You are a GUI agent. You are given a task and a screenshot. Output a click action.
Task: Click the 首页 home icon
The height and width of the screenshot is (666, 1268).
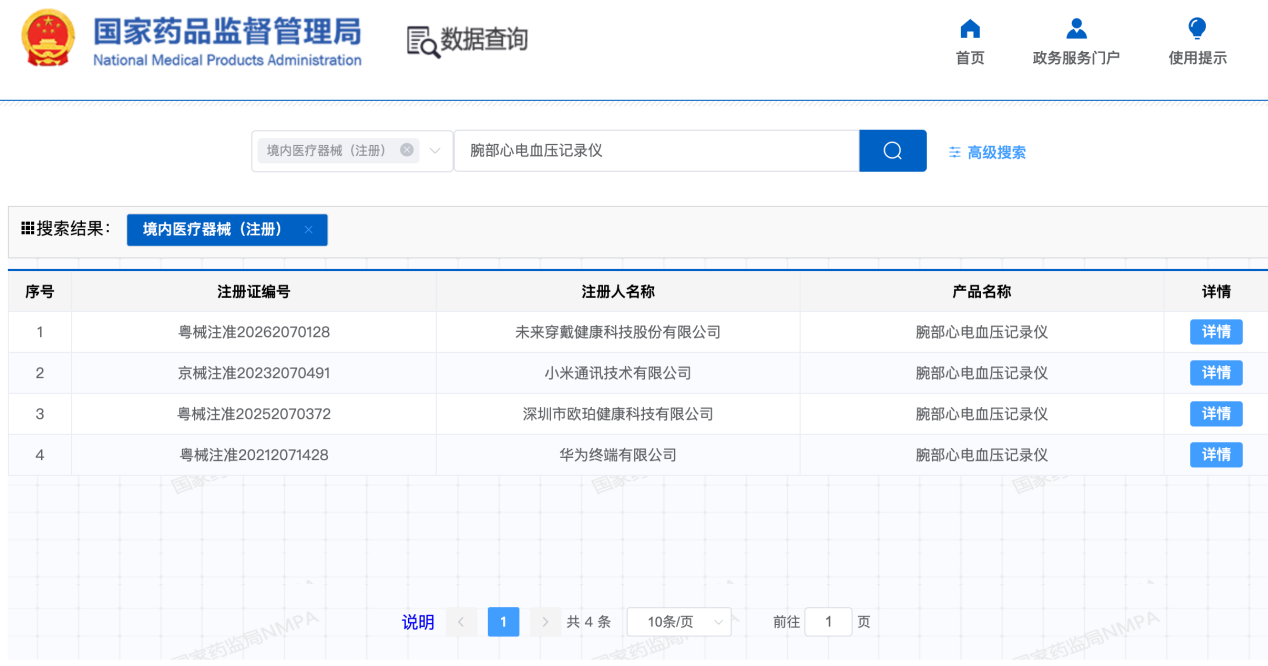click(970, 29)
